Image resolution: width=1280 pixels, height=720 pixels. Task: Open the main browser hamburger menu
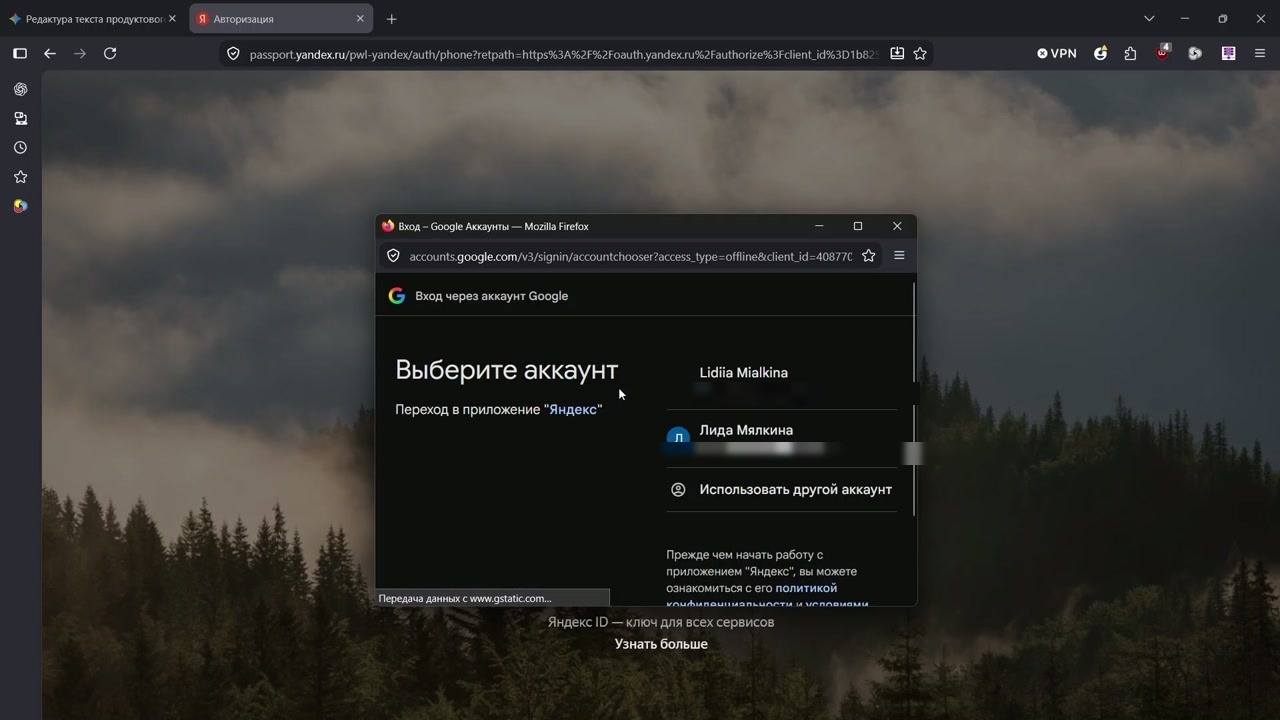pyautogui.click(x=1260, y=53)
